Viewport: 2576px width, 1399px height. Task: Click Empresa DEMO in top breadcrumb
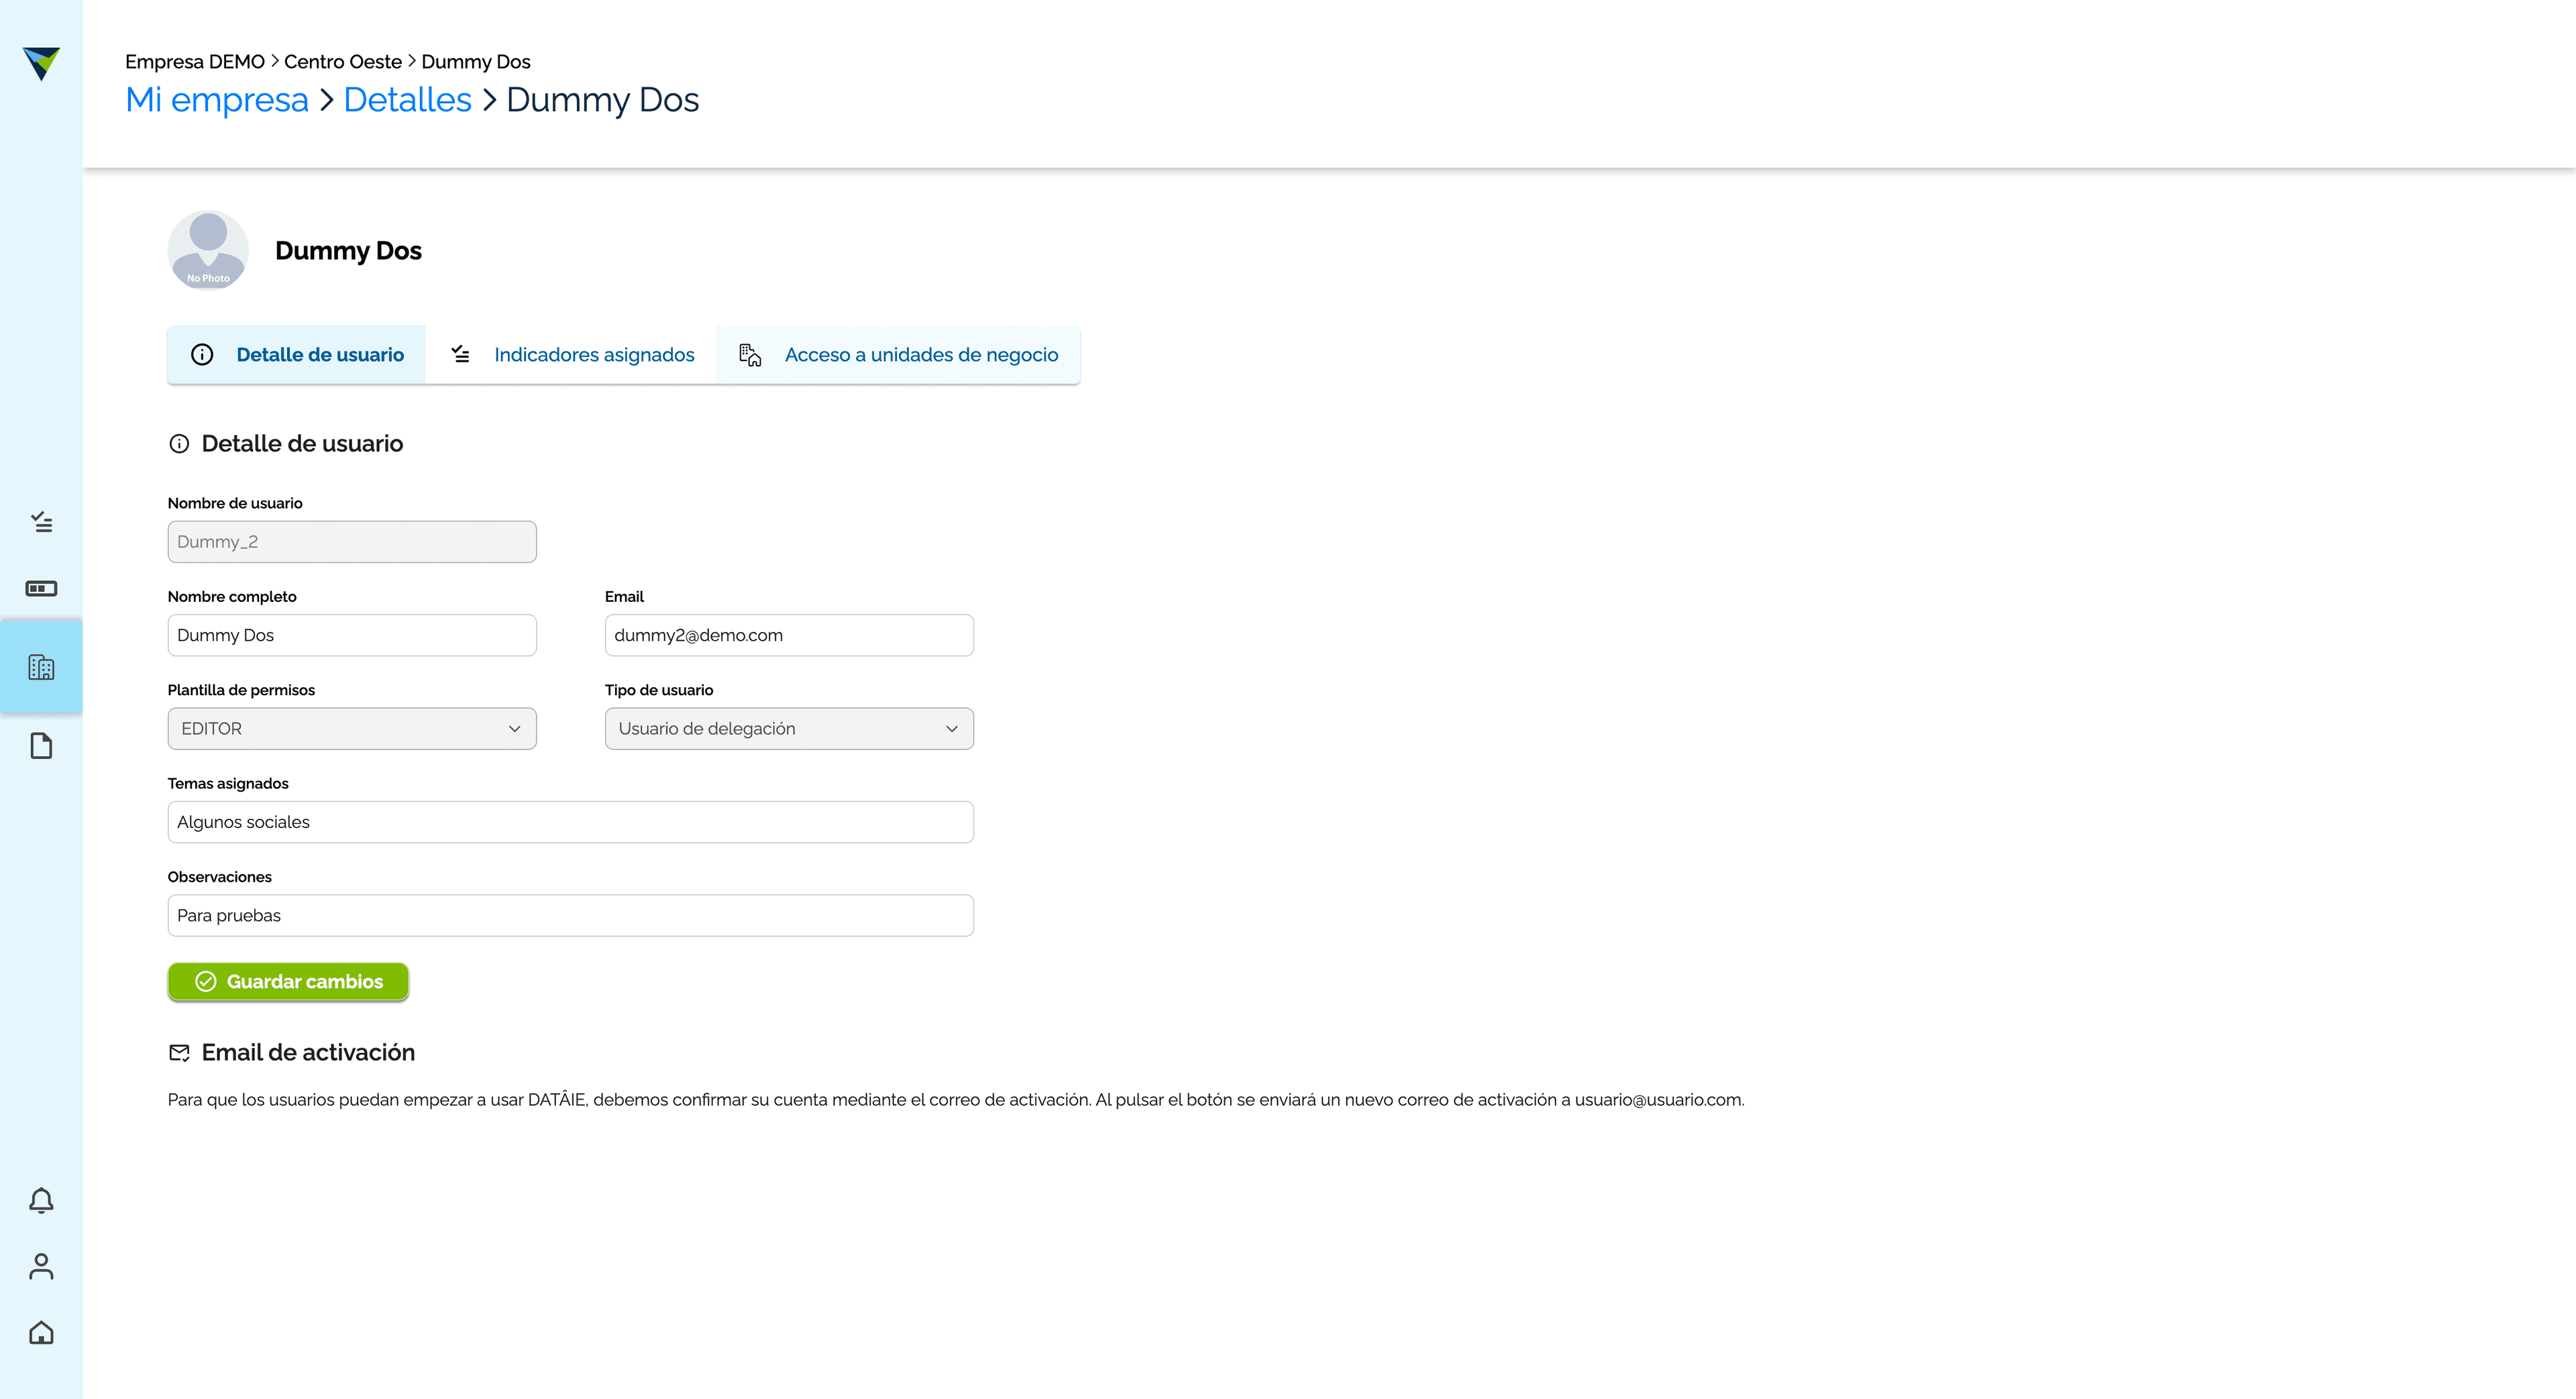pos(195,62)
